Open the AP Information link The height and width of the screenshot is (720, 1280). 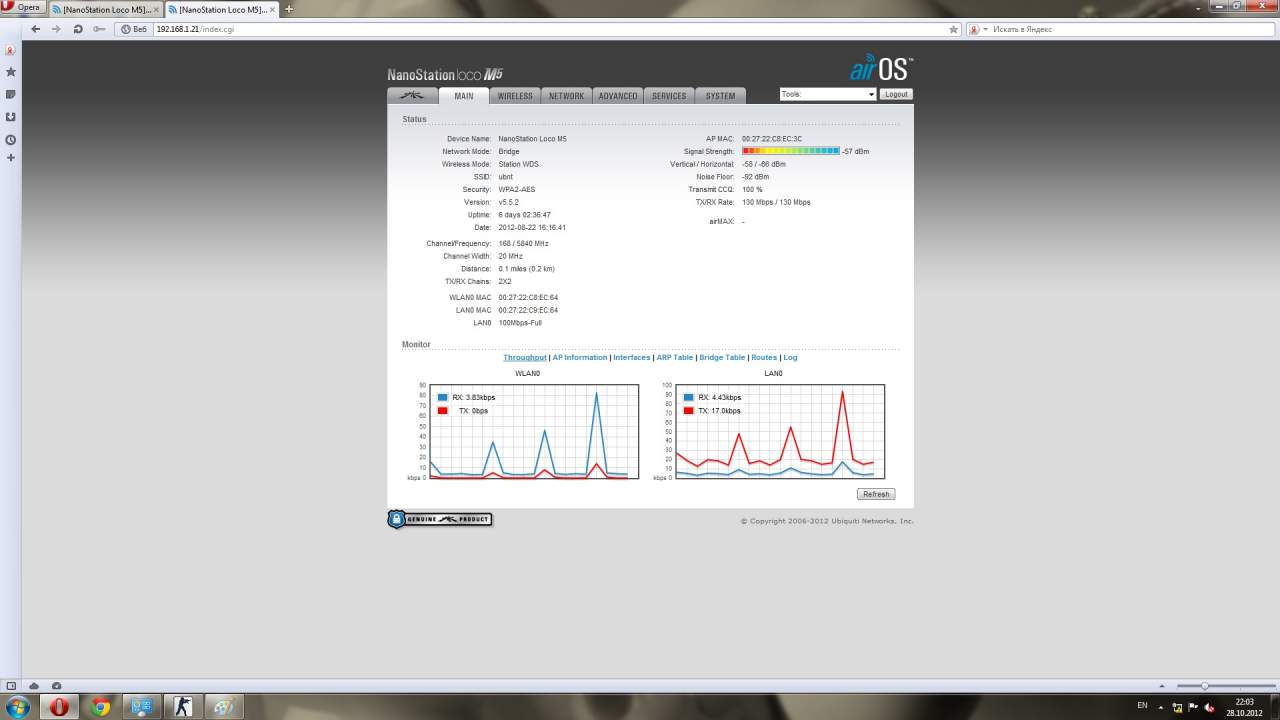(580, 357)
